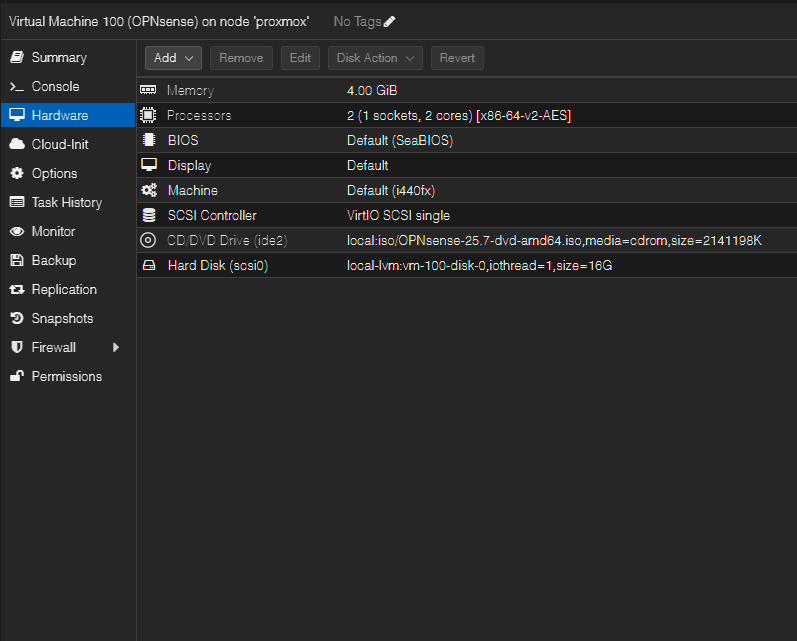797x641 pixels.
Task: Click the OPNsense ISO cdrom value
Action: tap(554, 240)
